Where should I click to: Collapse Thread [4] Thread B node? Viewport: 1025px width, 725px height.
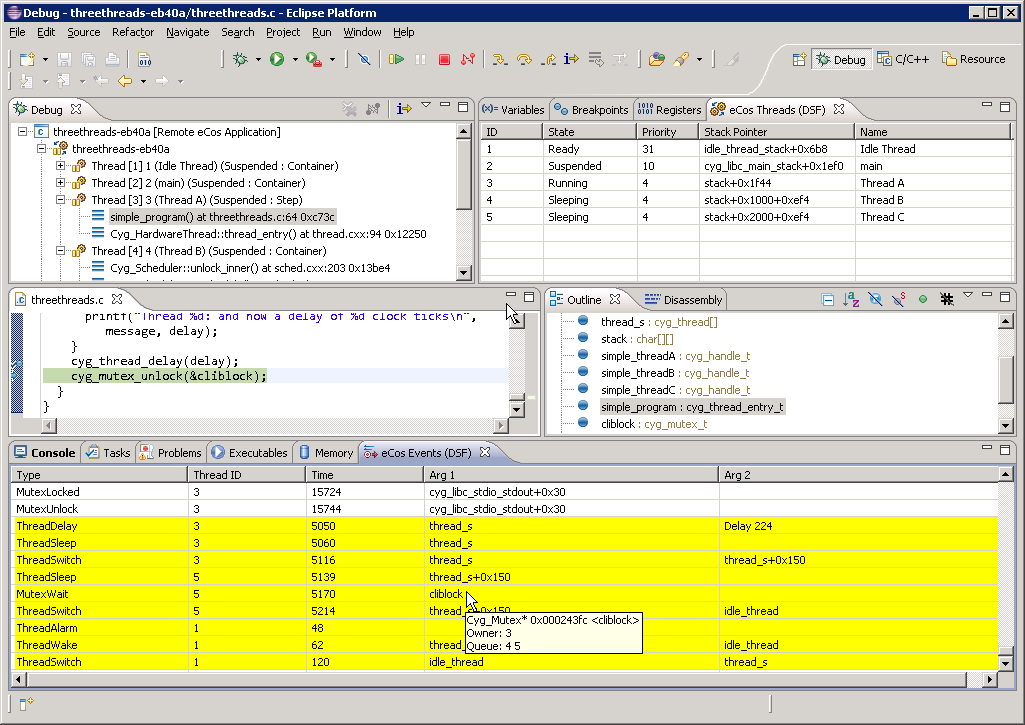pyautogui.click(x=60, y=250)
